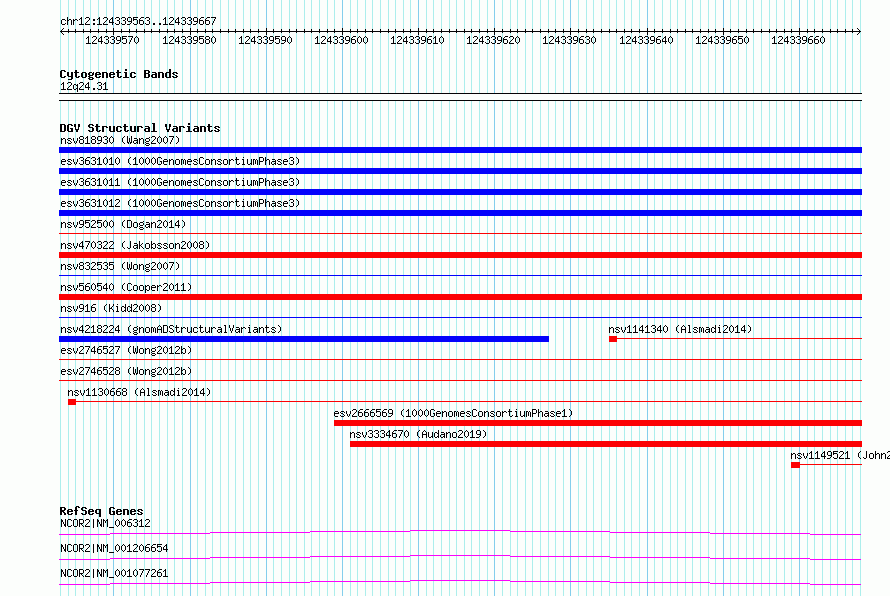
Task: Click the red start block of nsv1149521
Action: 795,465
